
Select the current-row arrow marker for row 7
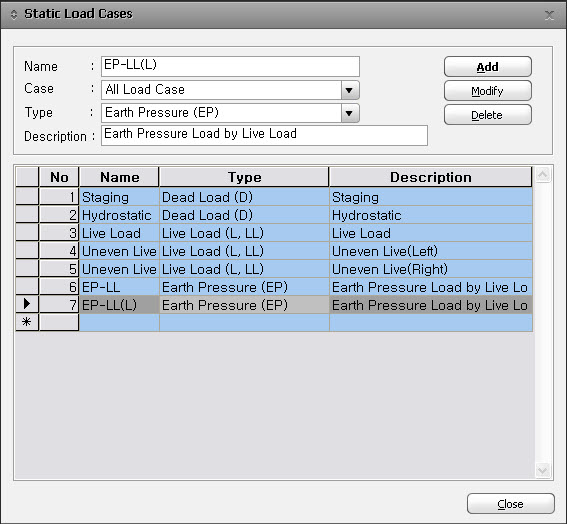[x=27, y=304]
